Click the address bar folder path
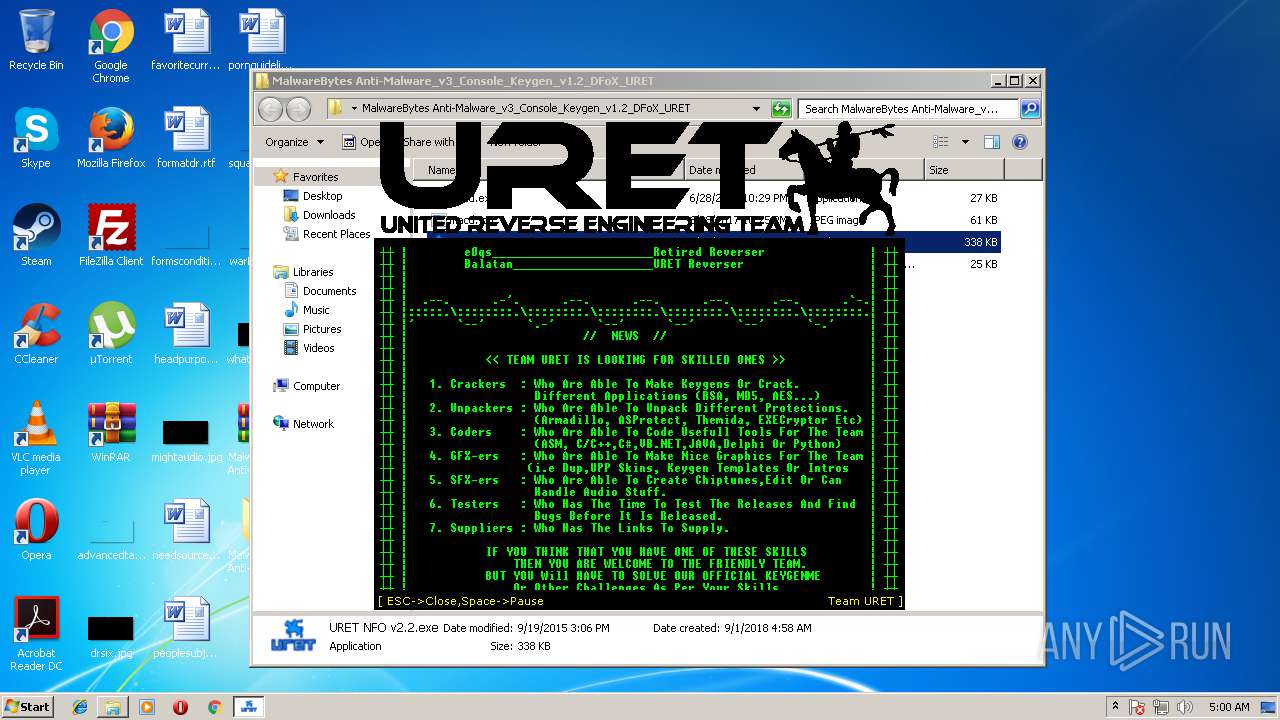 pyautogui.click(x=526, y=108)
